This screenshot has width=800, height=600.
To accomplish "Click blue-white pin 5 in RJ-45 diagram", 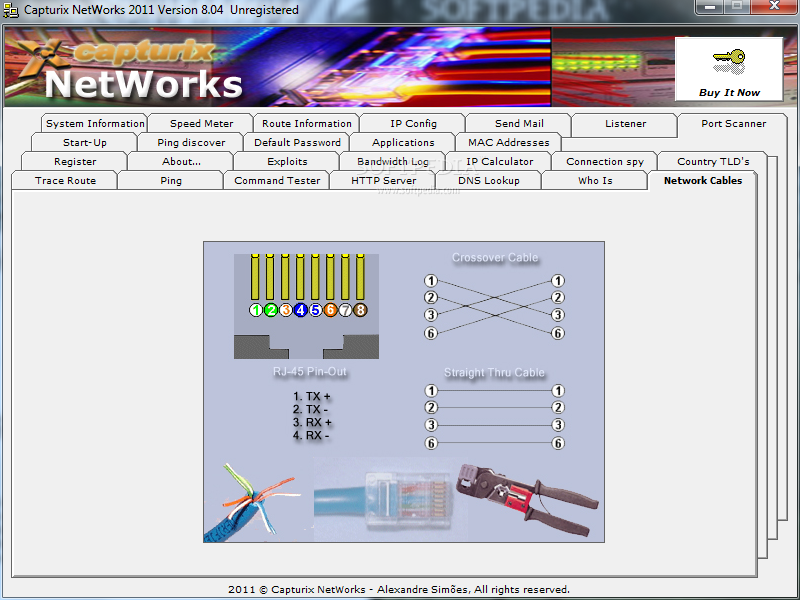I will pos(315,310).
